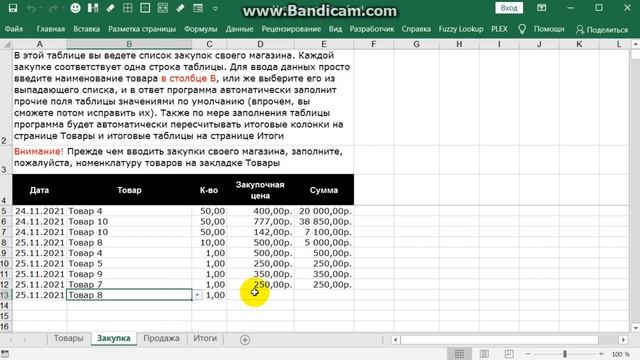
Task: Select cell with 38 850,00р.
Action: [x=324, y=222]
